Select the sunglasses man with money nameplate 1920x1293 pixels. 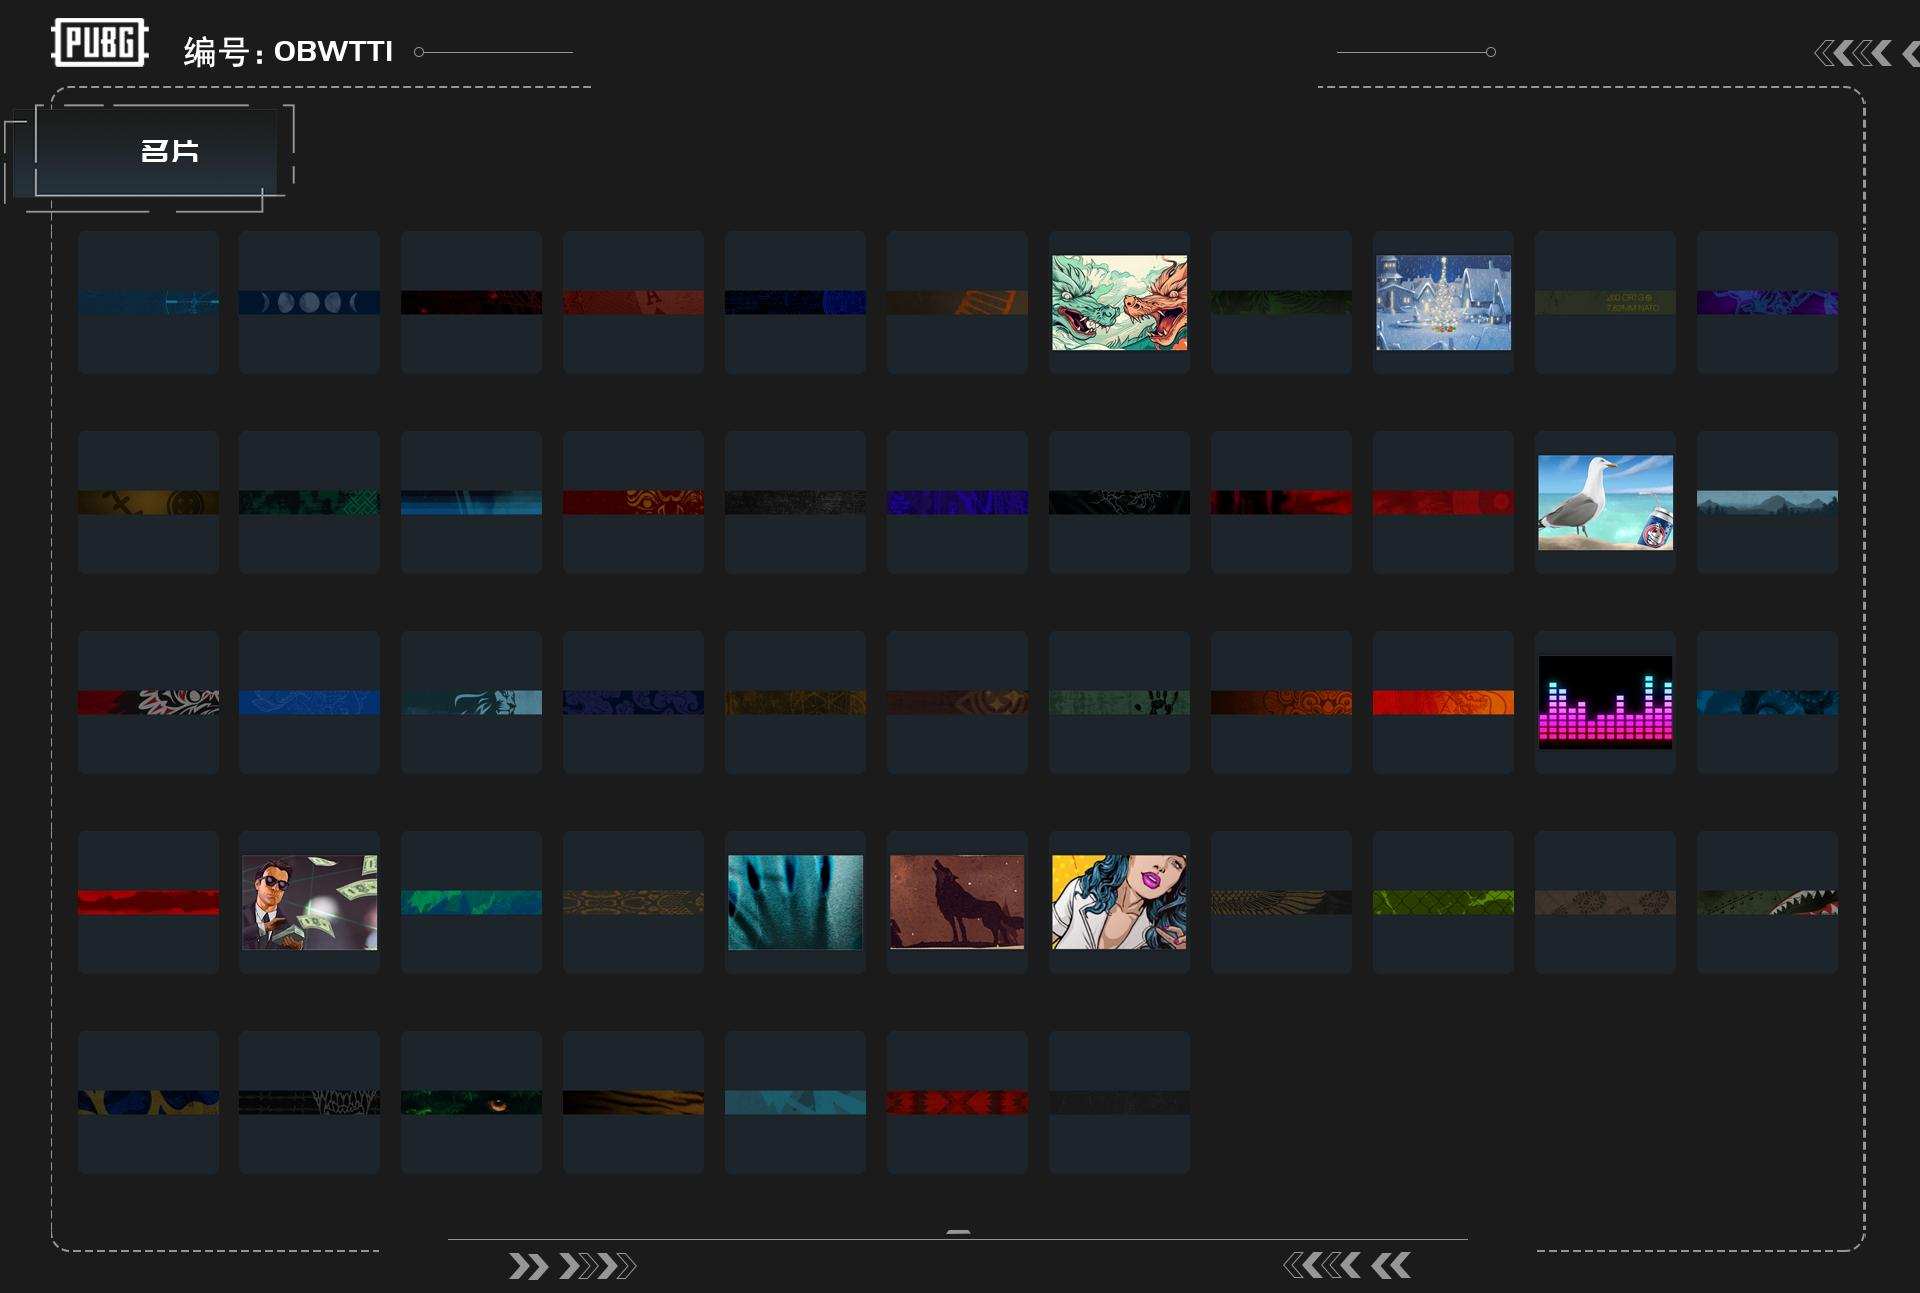click(x=309, y=902)
